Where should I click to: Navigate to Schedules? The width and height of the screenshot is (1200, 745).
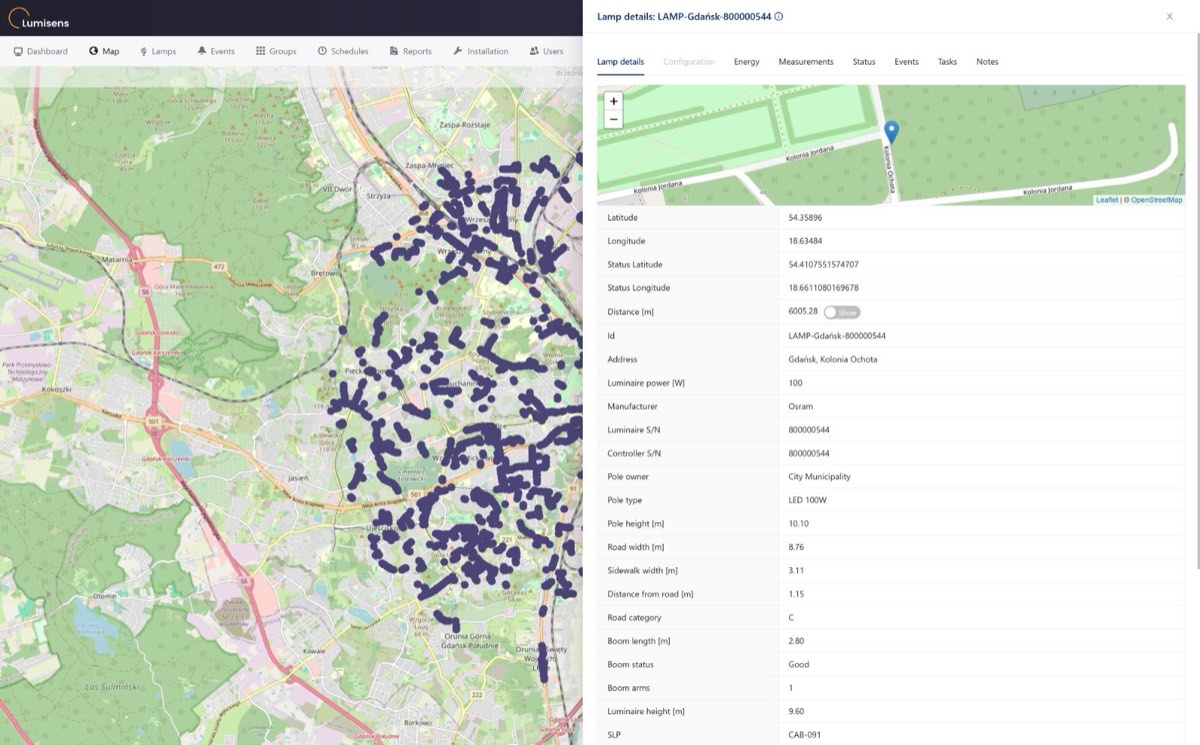tap(343, 51)
